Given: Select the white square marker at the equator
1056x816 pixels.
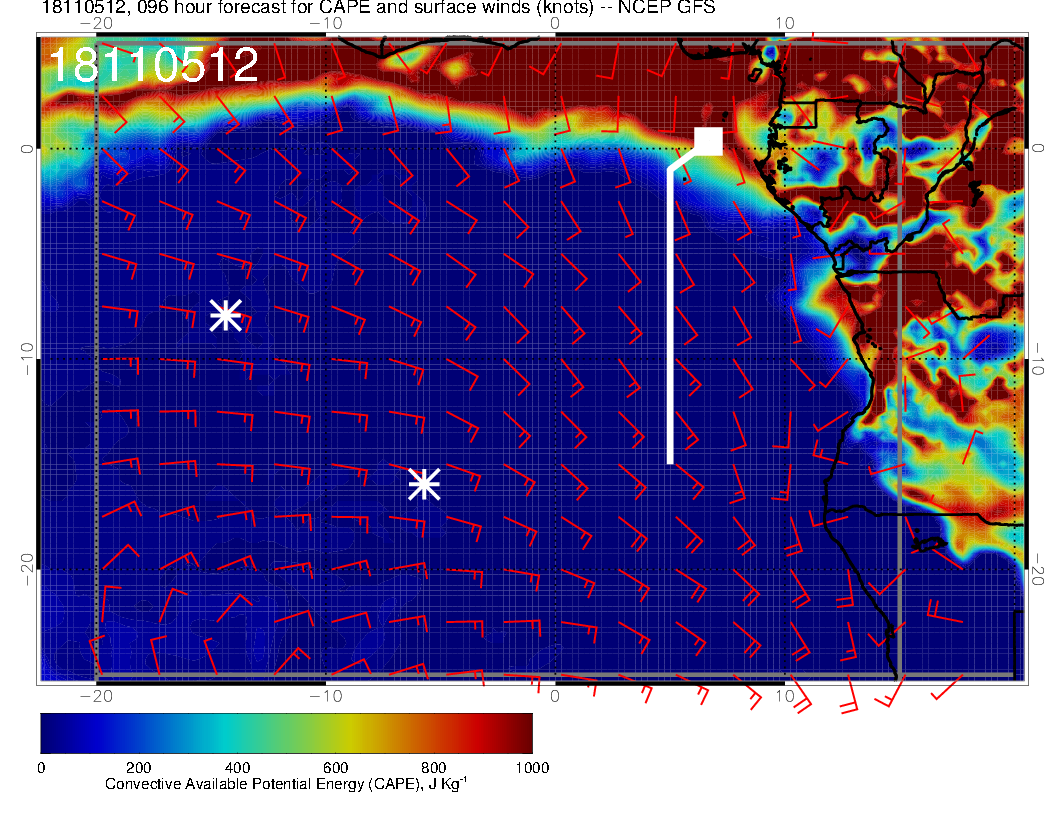Looking at the screenshot, I should pyautogui.click(x=708, y=141).
